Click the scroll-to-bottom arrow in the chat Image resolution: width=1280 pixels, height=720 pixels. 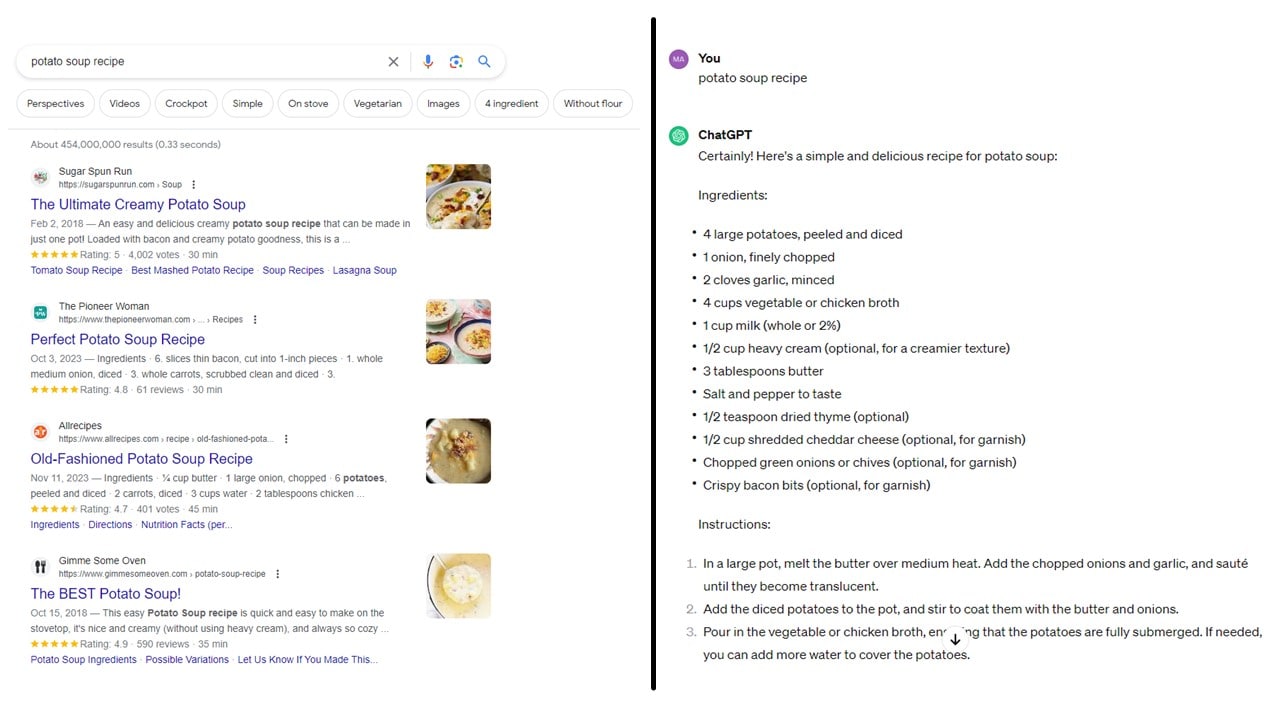coord(955,638)
